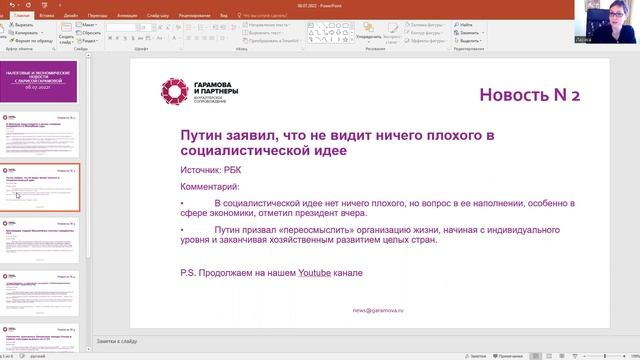
Task: Create a new slide with Создать слайд
Action: click(x=66, y=33)
